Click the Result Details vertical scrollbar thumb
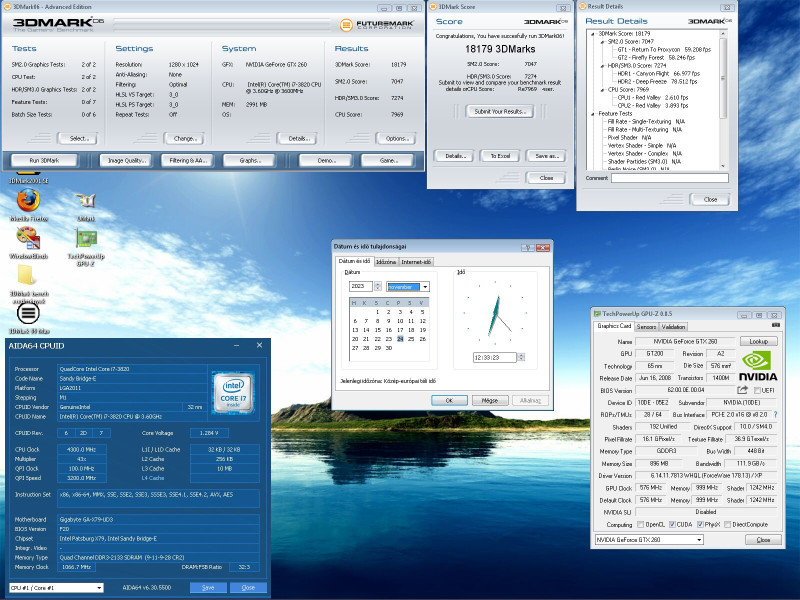The height and width of the screenshot is (600, 800). 722,79
